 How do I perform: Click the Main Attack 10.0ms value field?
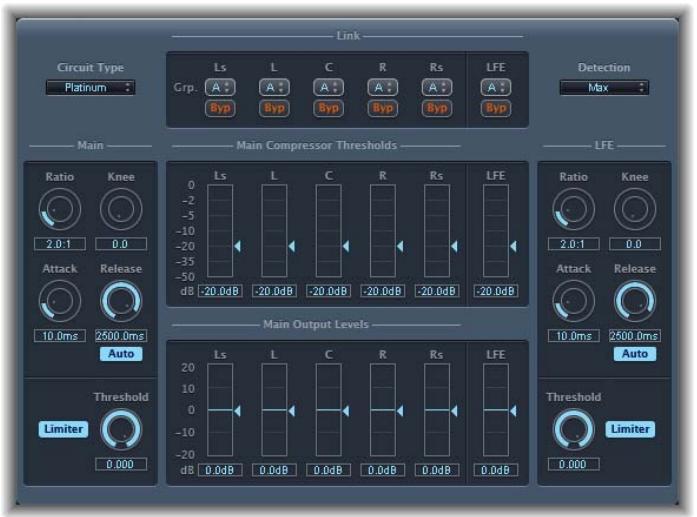(x=60, y=336)
